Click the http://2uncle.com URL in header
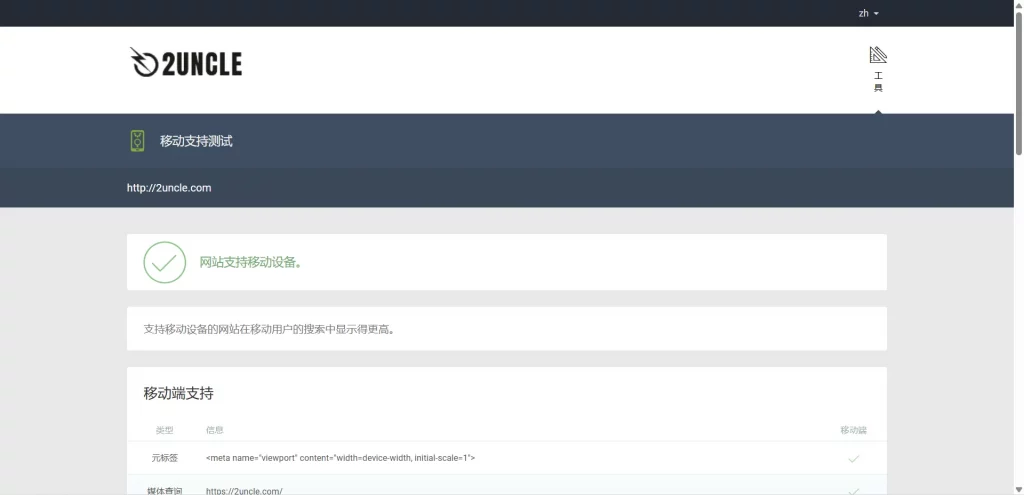The height and width of the screenshot is (495, 1024). [x=169, y=188]
